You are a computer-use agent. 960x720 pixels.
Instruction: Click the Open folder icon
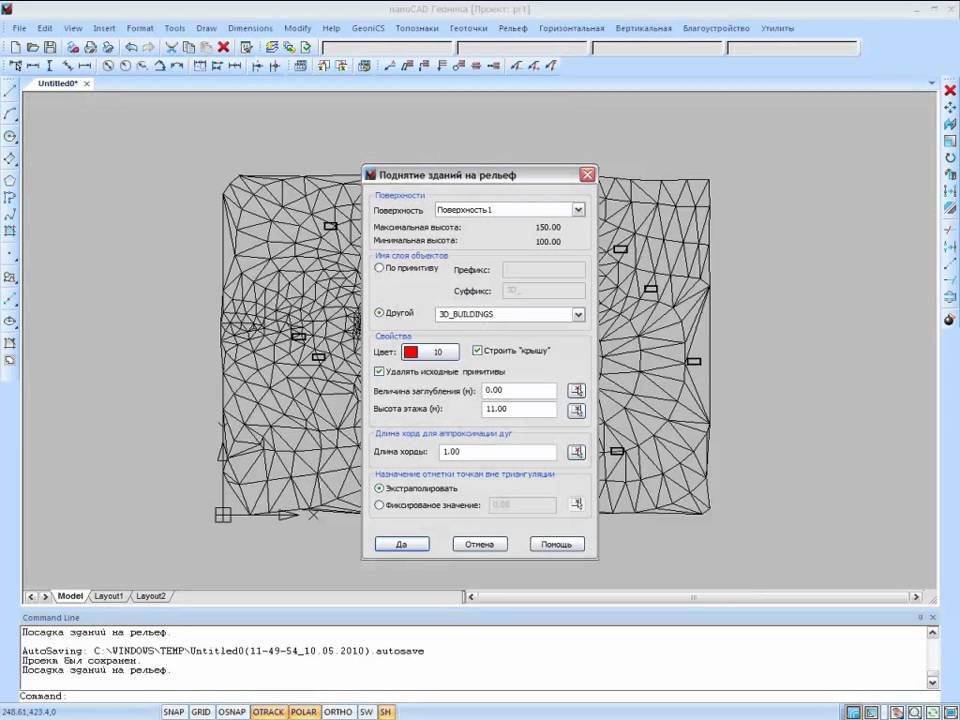point(32,47)
